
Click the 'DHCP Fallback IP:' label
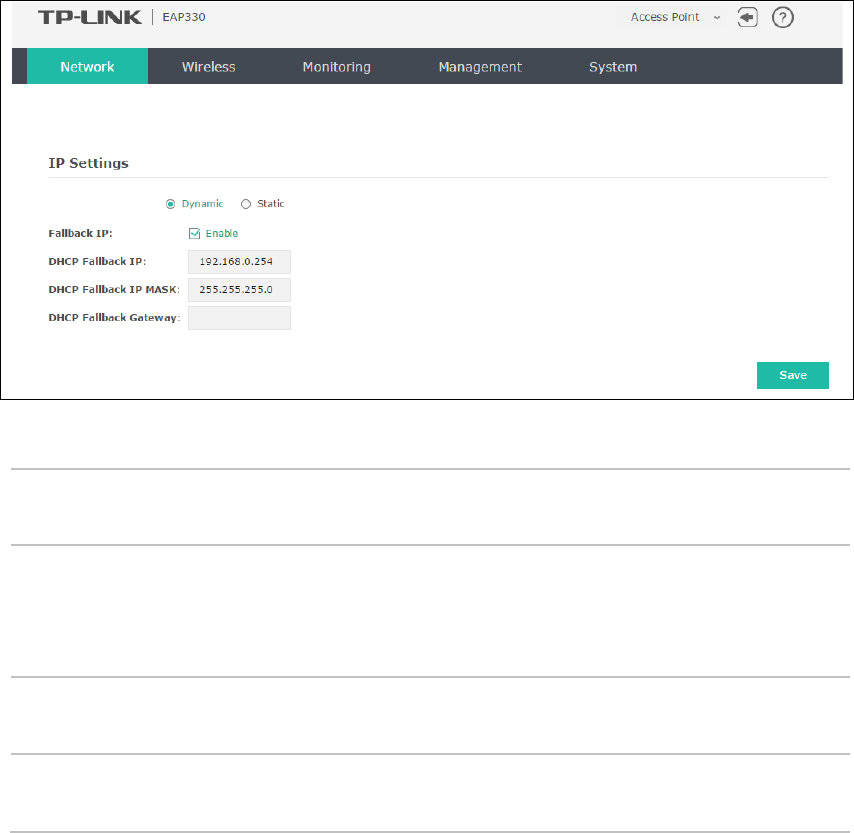tap(97, 262)
